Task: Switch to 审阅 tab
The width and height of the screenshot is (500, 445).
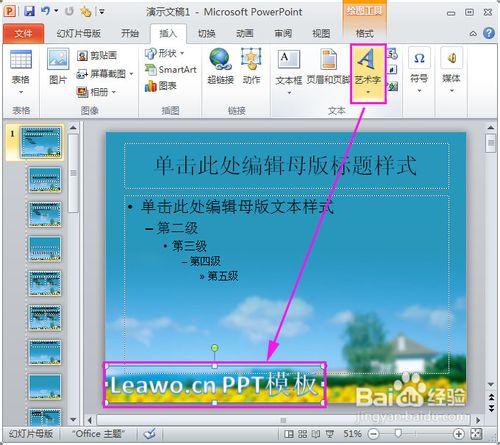Action: (x=283, y=34)
